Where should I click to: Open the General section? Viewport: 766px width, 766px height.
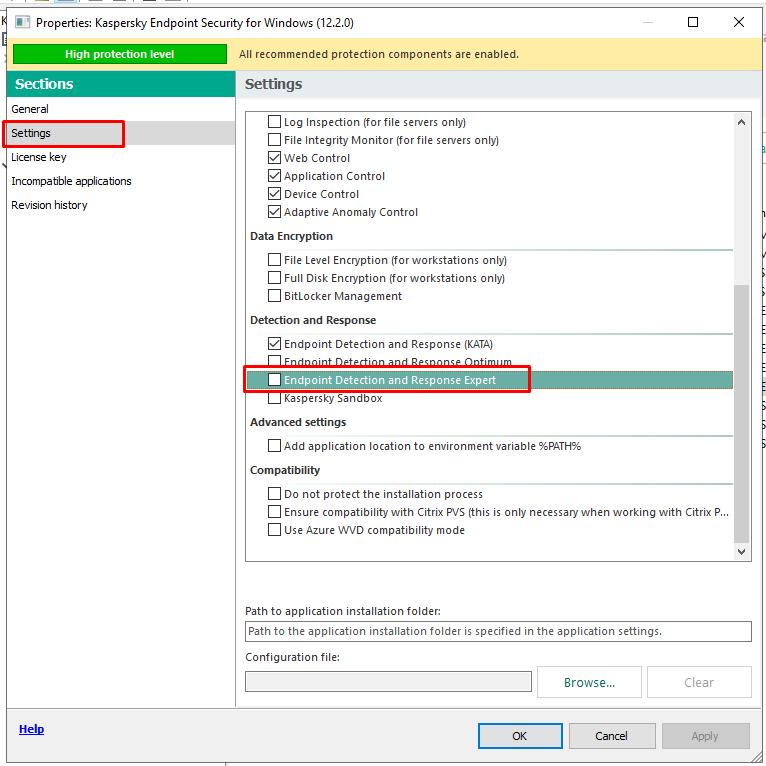121,109
